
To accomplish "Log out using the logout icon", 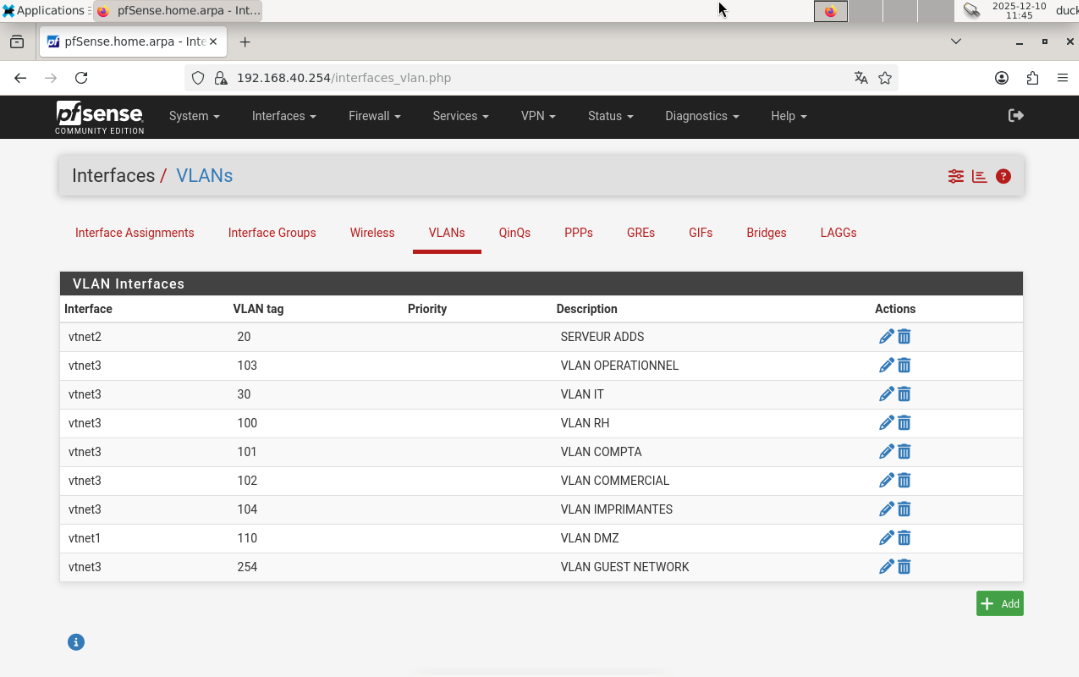I will [x=1015, y=116].
